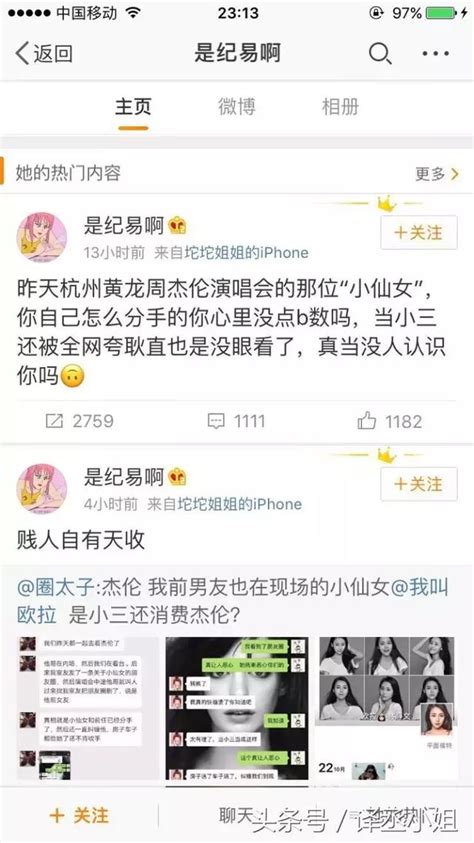
Task: Open avatar of the 13小时前 post
Action: 42,237
